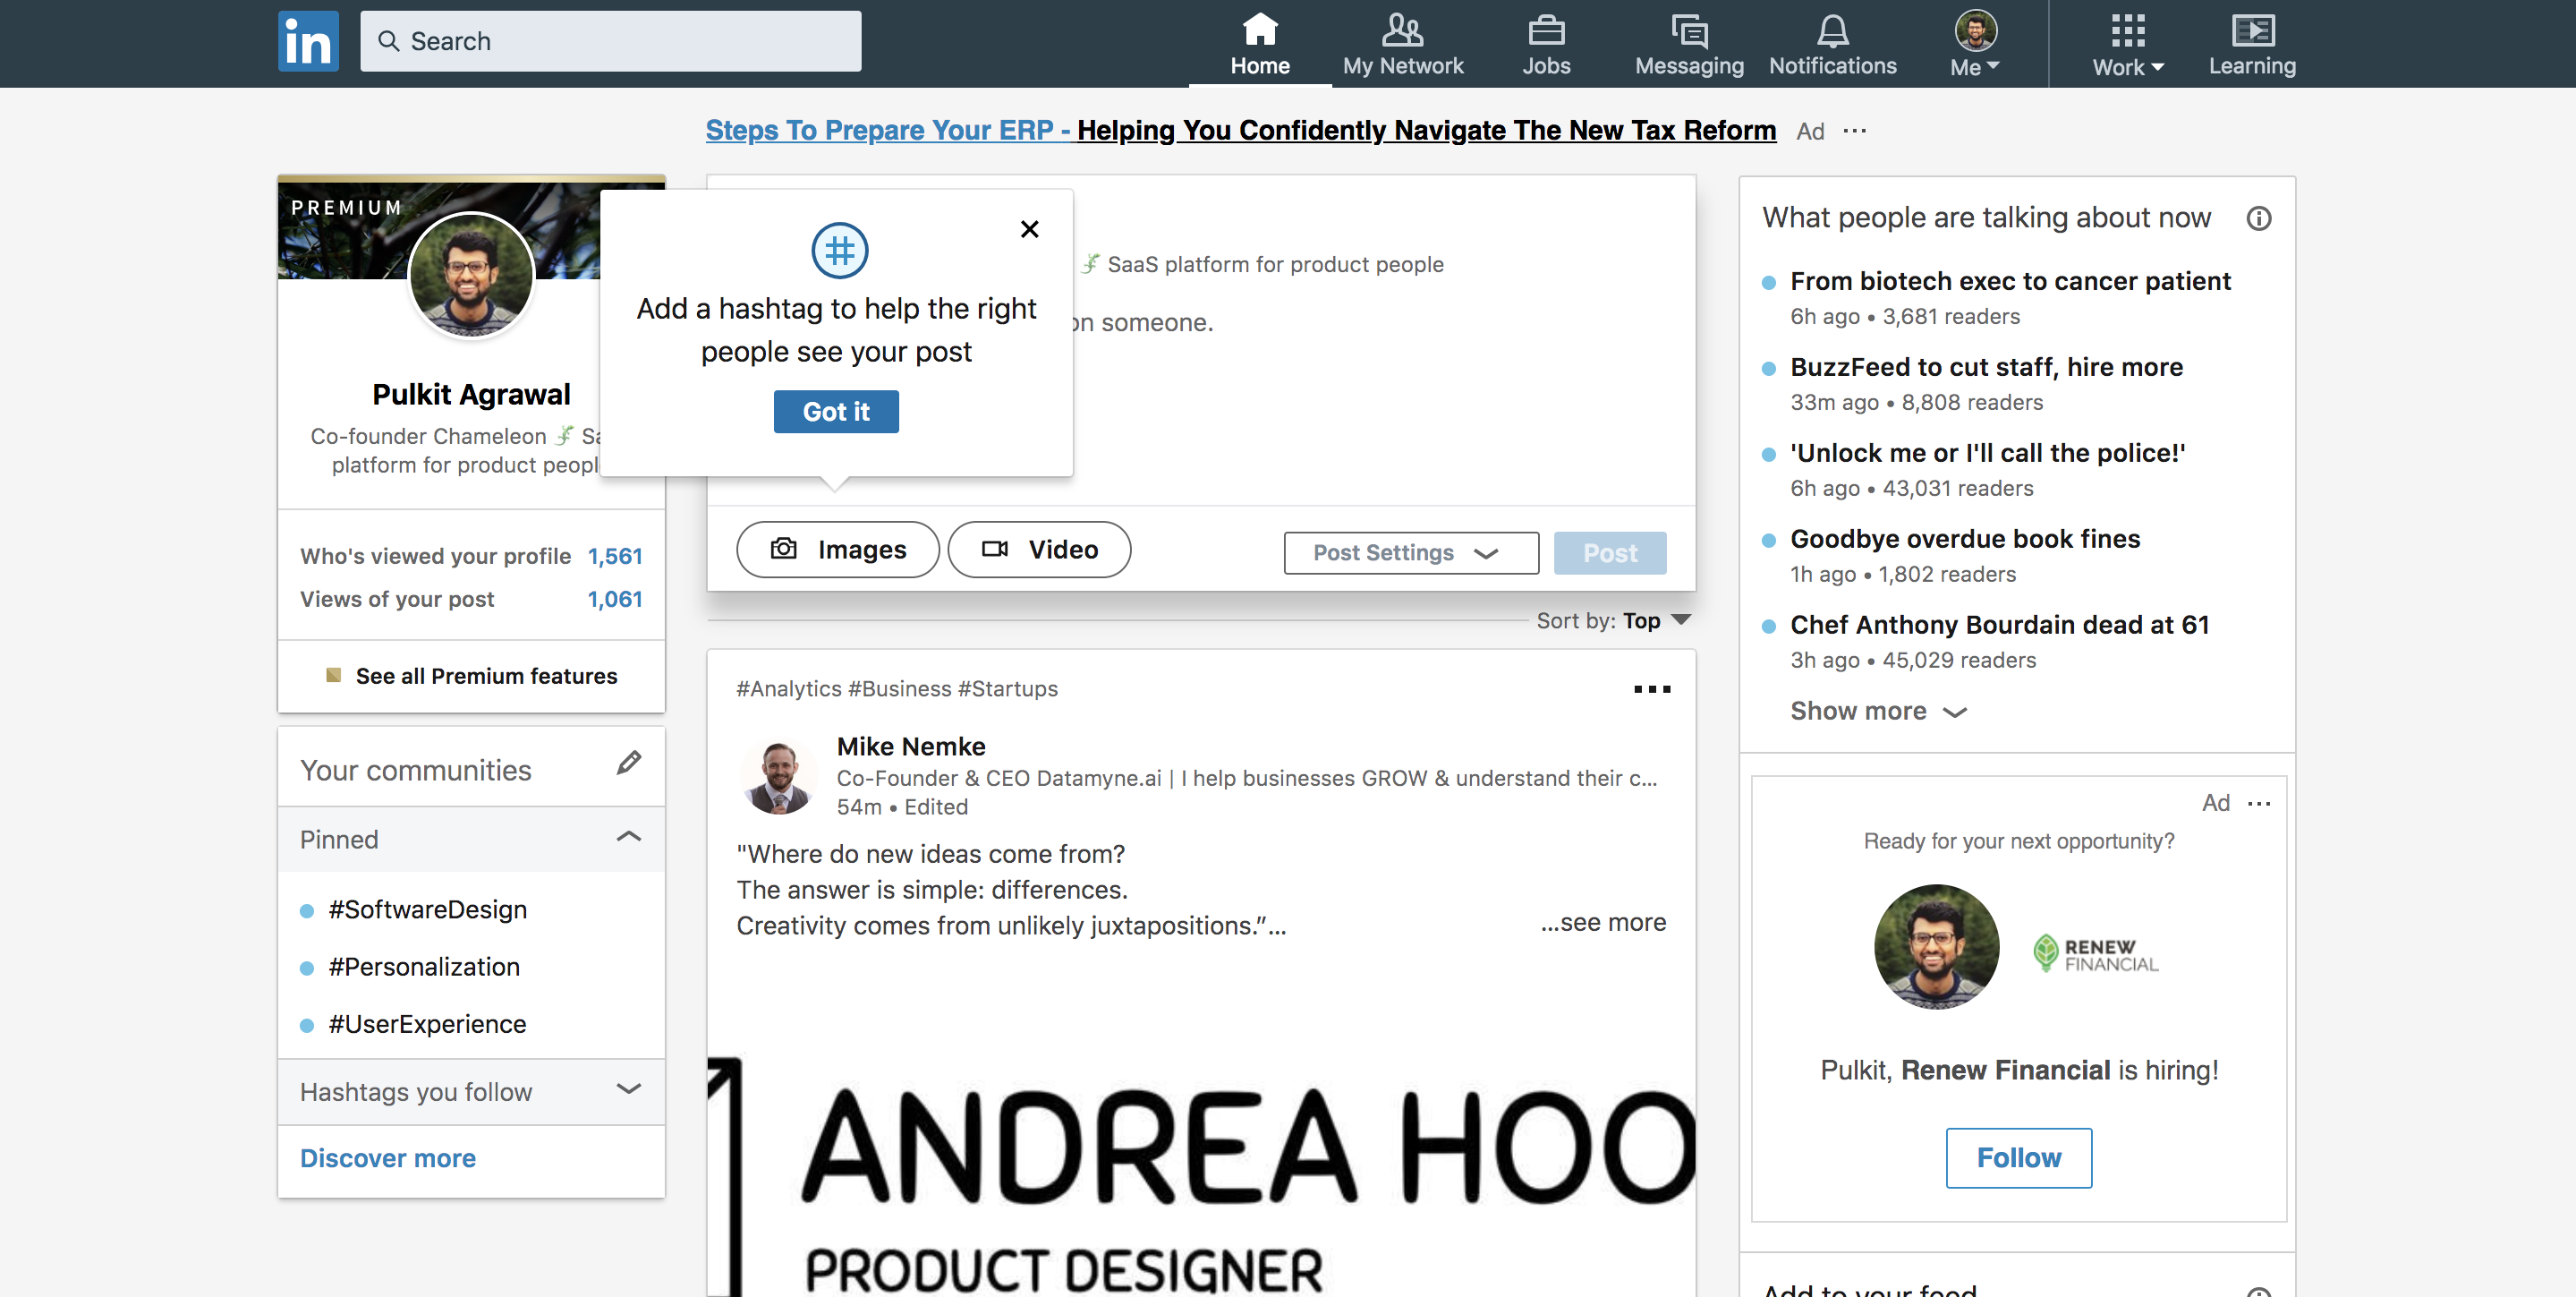Collapse the Pinned section
The image size is (2576, 1297).
click(x=629, y=837)
